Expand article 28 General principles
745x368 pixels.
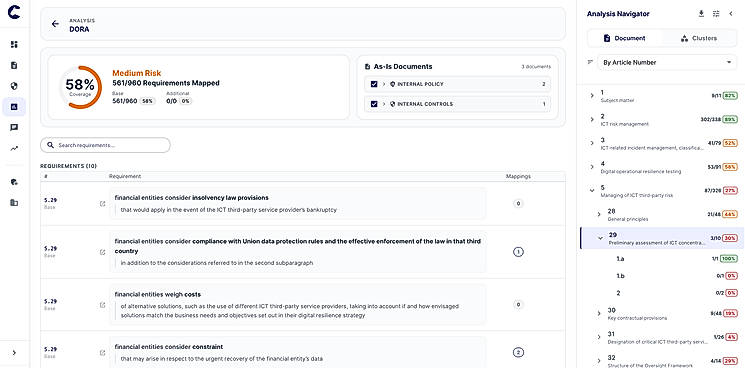[599, 215]
